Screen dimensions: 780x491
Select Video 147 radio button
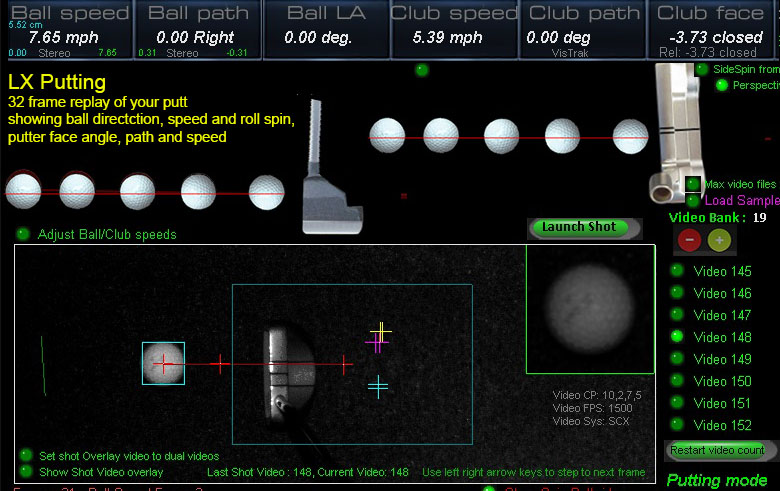coord(677,314)
